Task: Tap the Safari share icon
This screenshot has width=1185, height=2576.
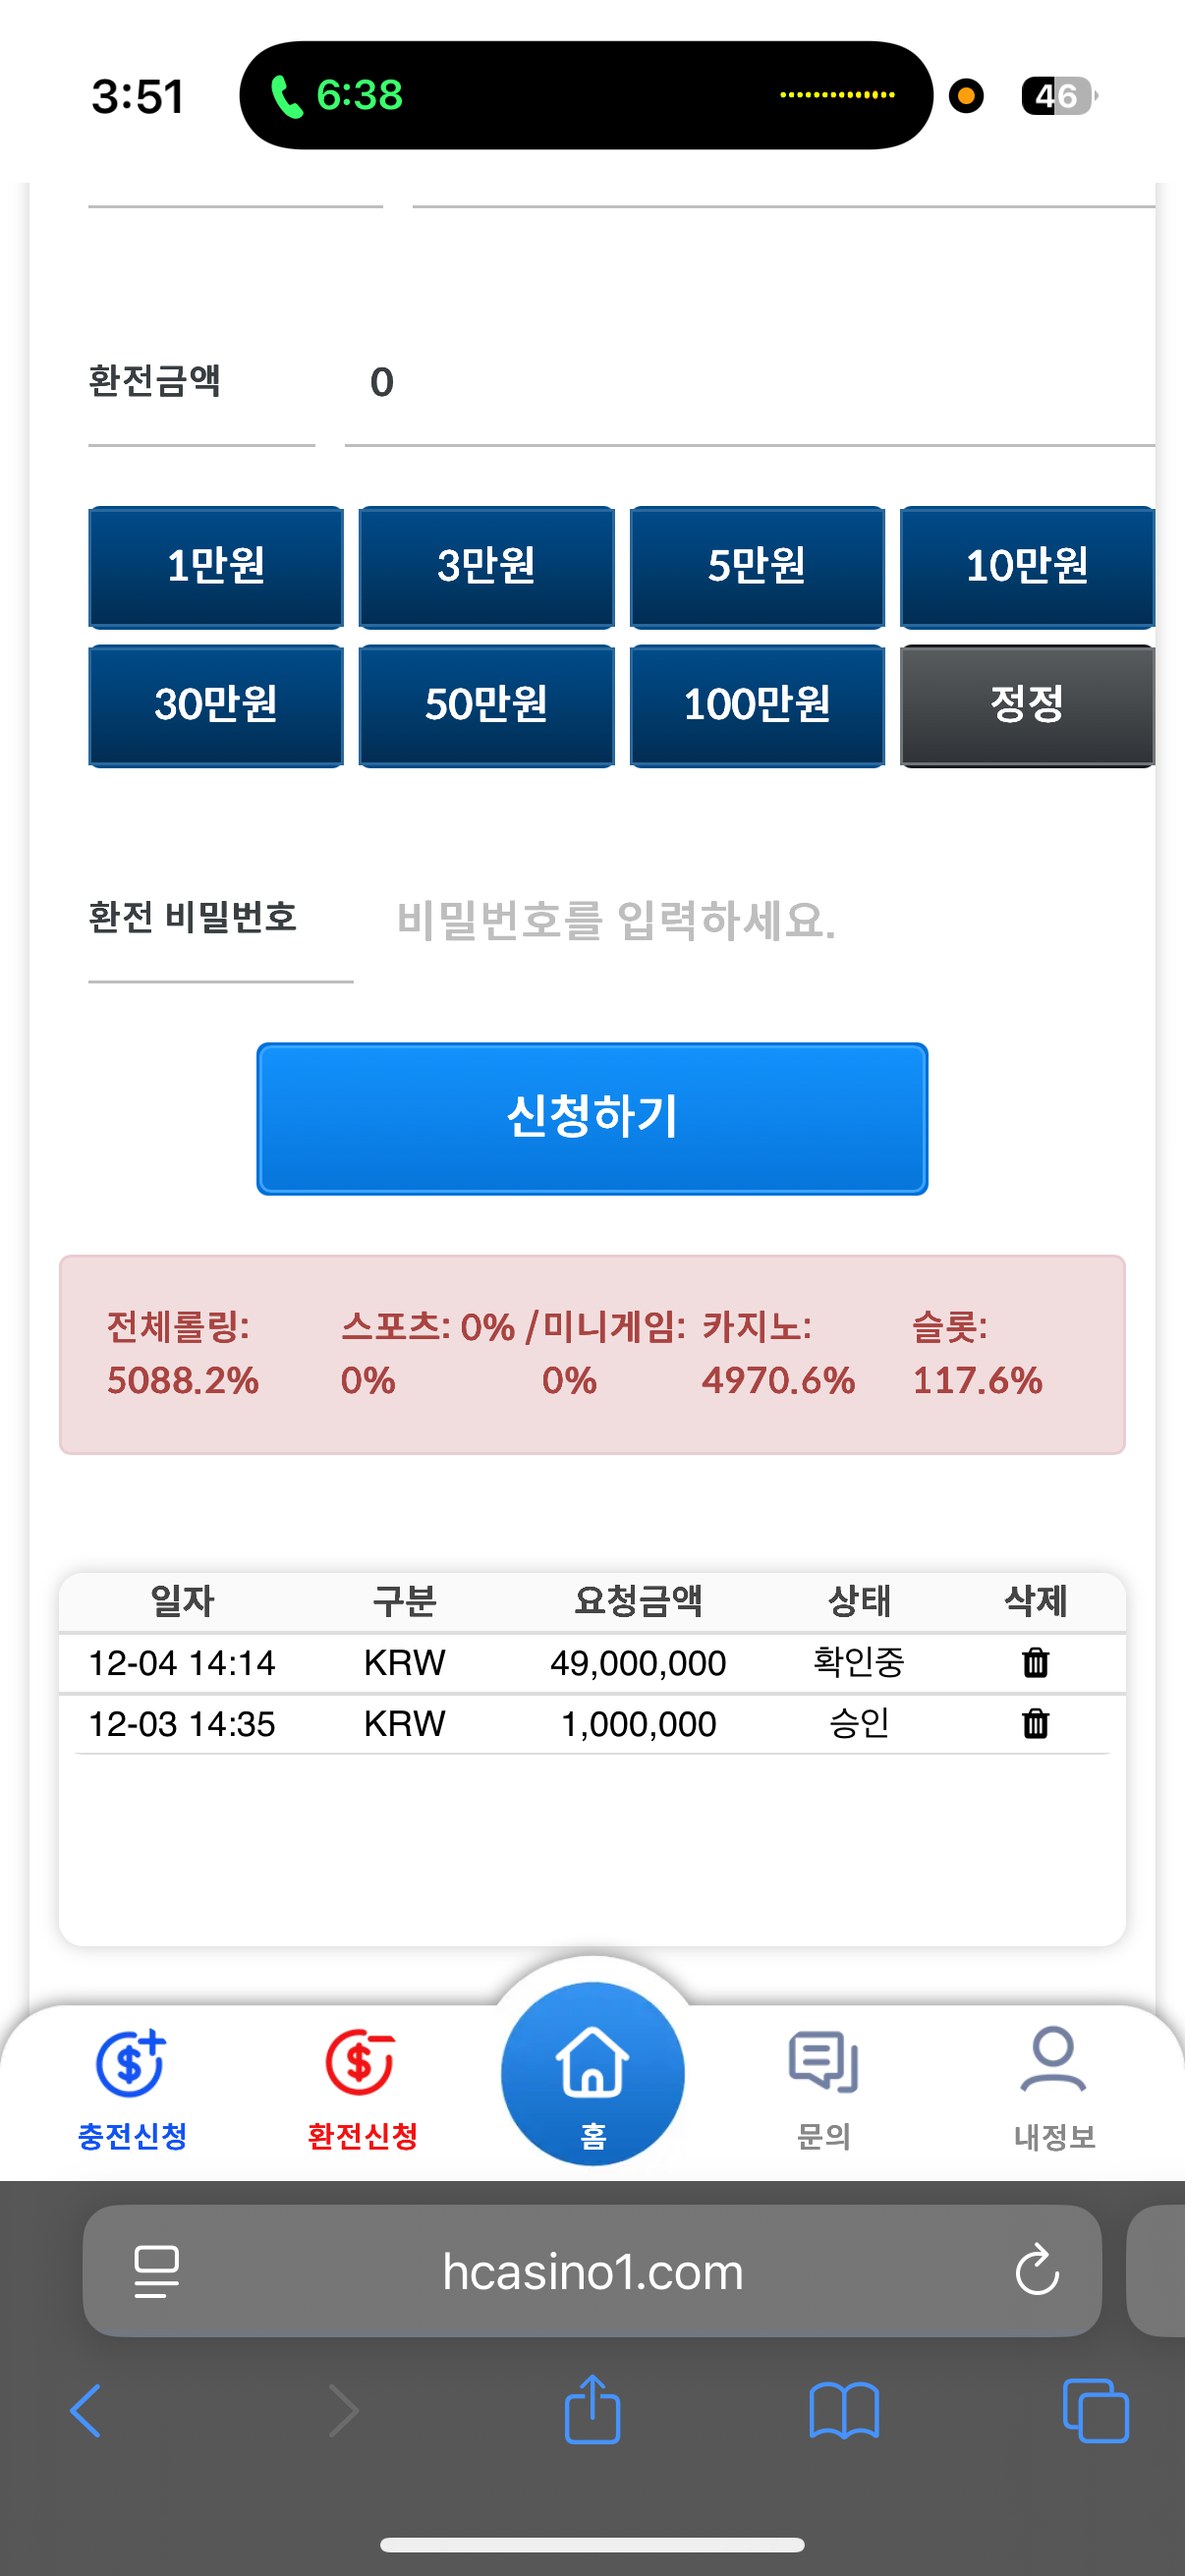Action: 592,2410
